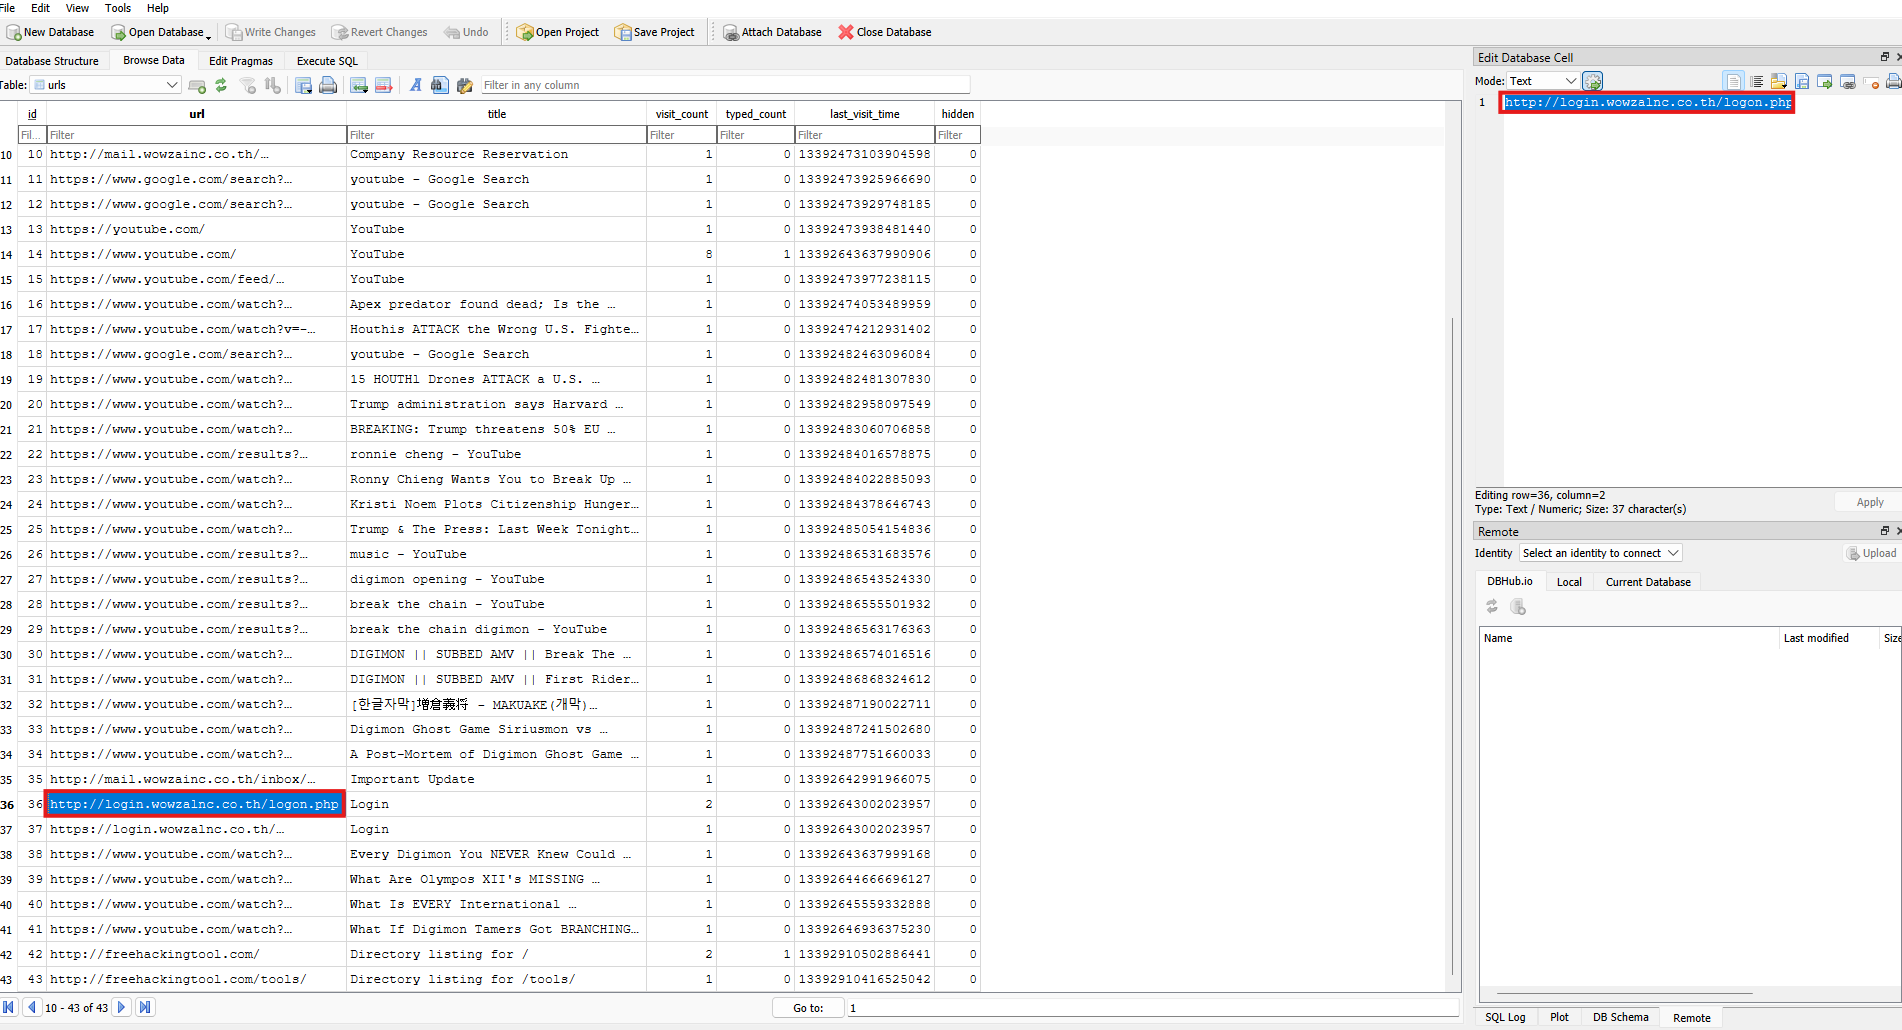Go to the next page of records
1902x1030 pixels.
click(x=122, y=1007)
